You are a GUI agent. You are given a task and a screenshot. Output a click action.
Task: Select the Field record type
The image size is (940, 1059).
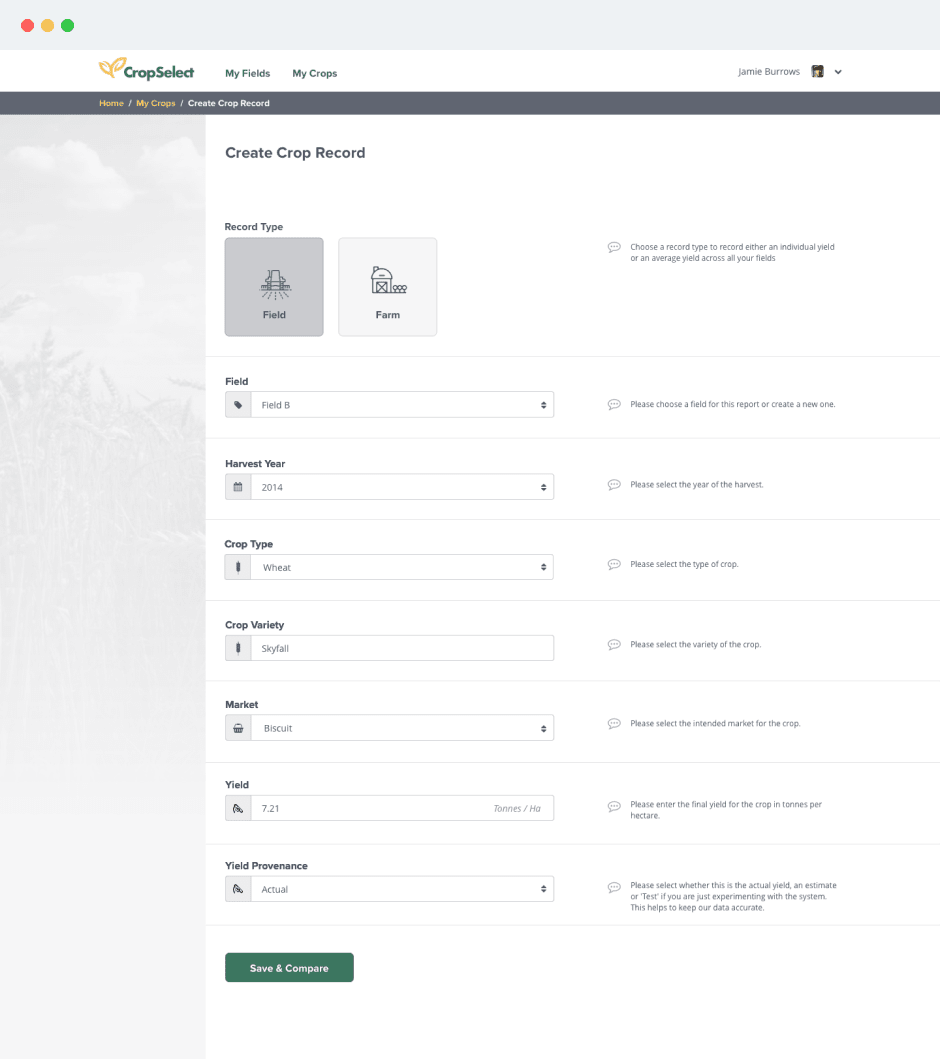(274, 287)
